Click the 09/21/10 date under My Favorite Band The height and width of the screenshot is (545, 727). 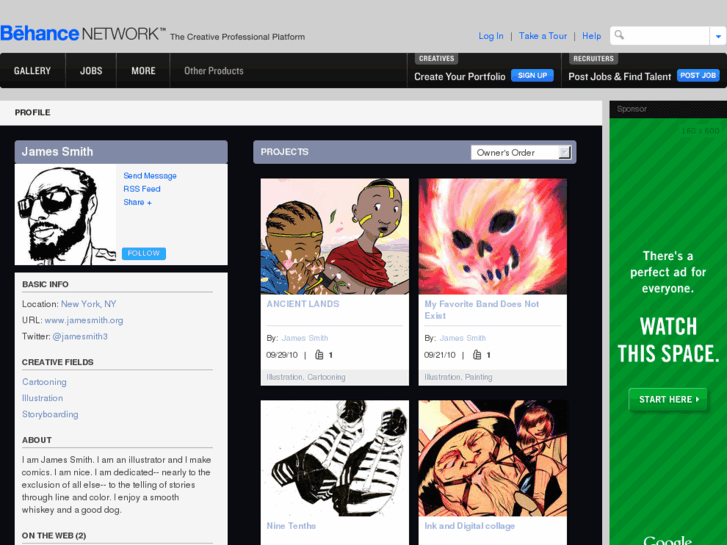440,355
